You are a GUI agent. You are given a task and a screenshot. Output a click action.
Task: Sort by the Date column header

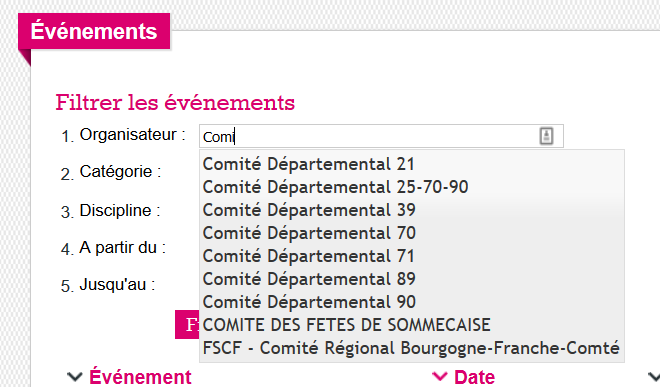[x=474, y=377]
